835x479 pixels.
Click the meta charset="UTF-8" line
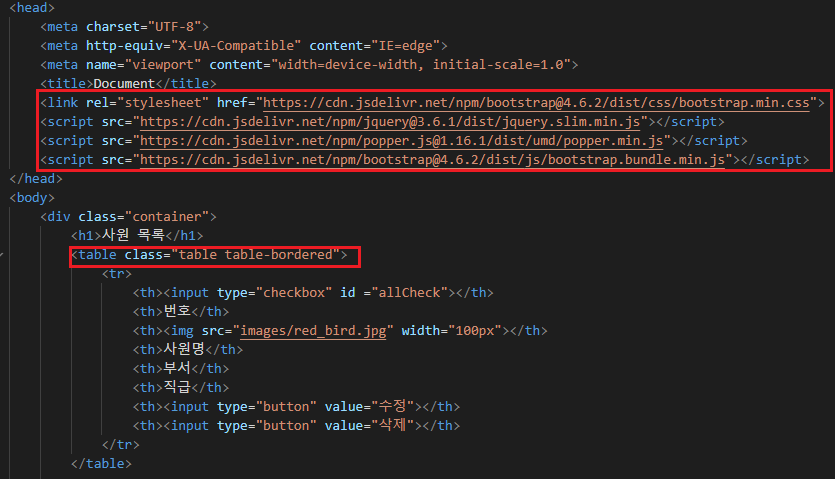pos(125,27)
